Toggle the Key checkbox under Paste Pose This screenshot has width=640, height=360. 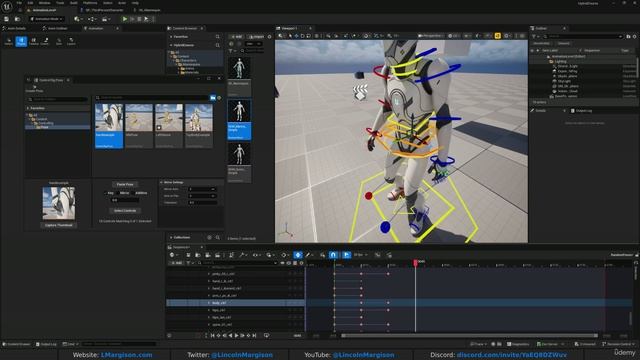coord(105,193)
